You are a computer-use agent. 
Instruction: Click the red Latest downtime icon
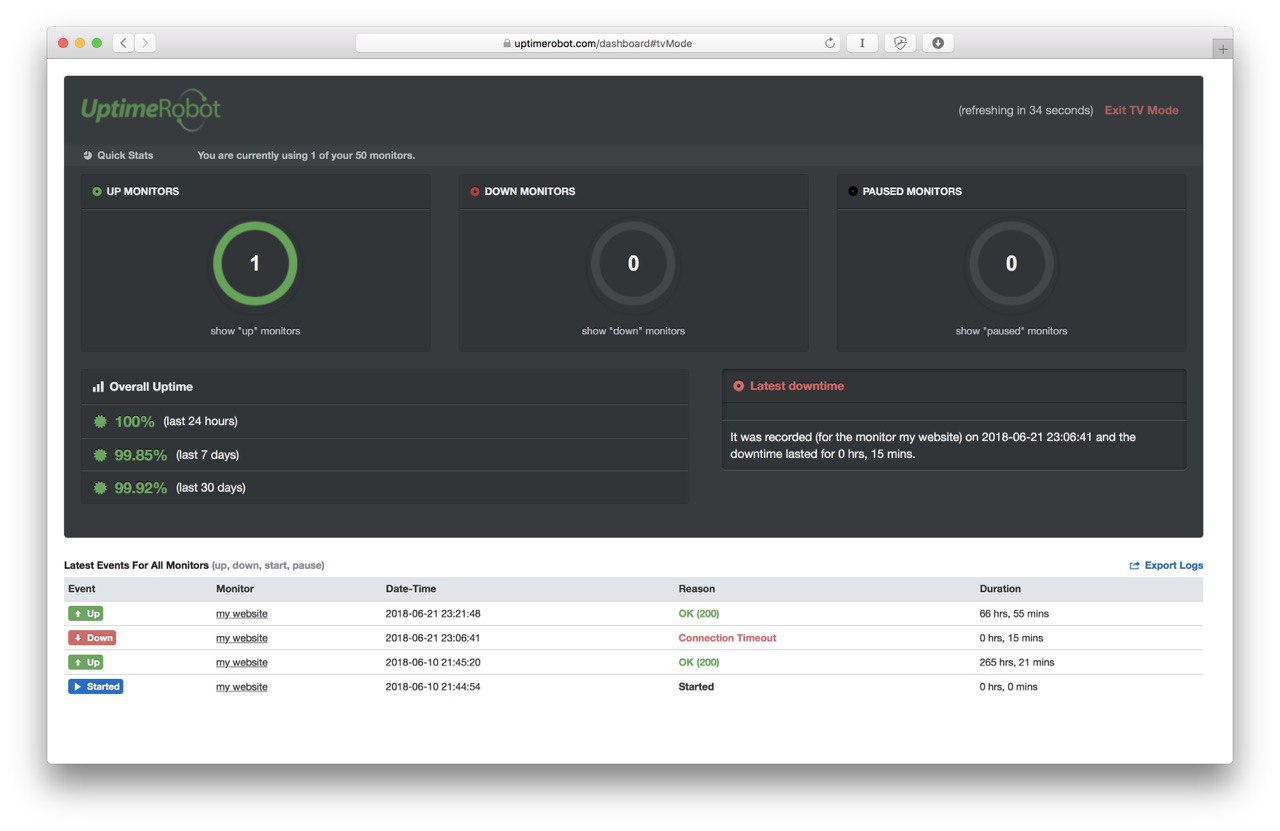739,386
